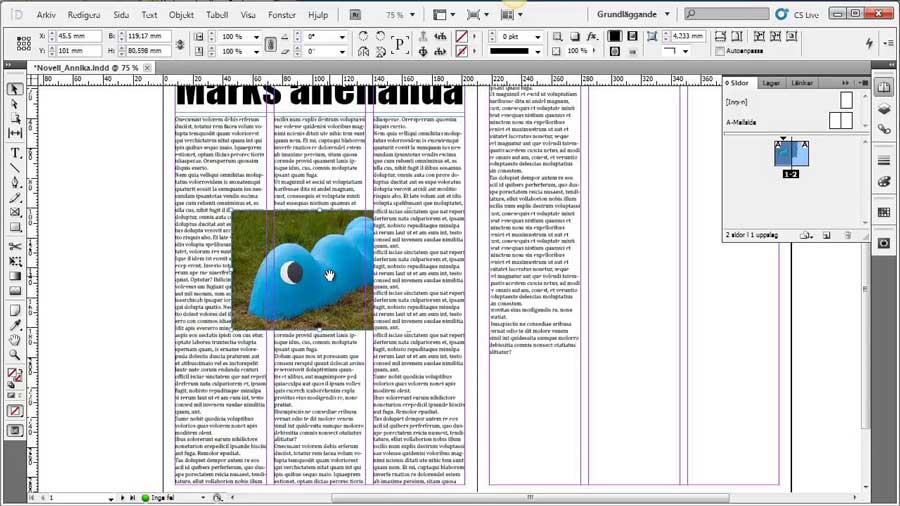Select the Pencil tool
900x506 pixels.
15,197
